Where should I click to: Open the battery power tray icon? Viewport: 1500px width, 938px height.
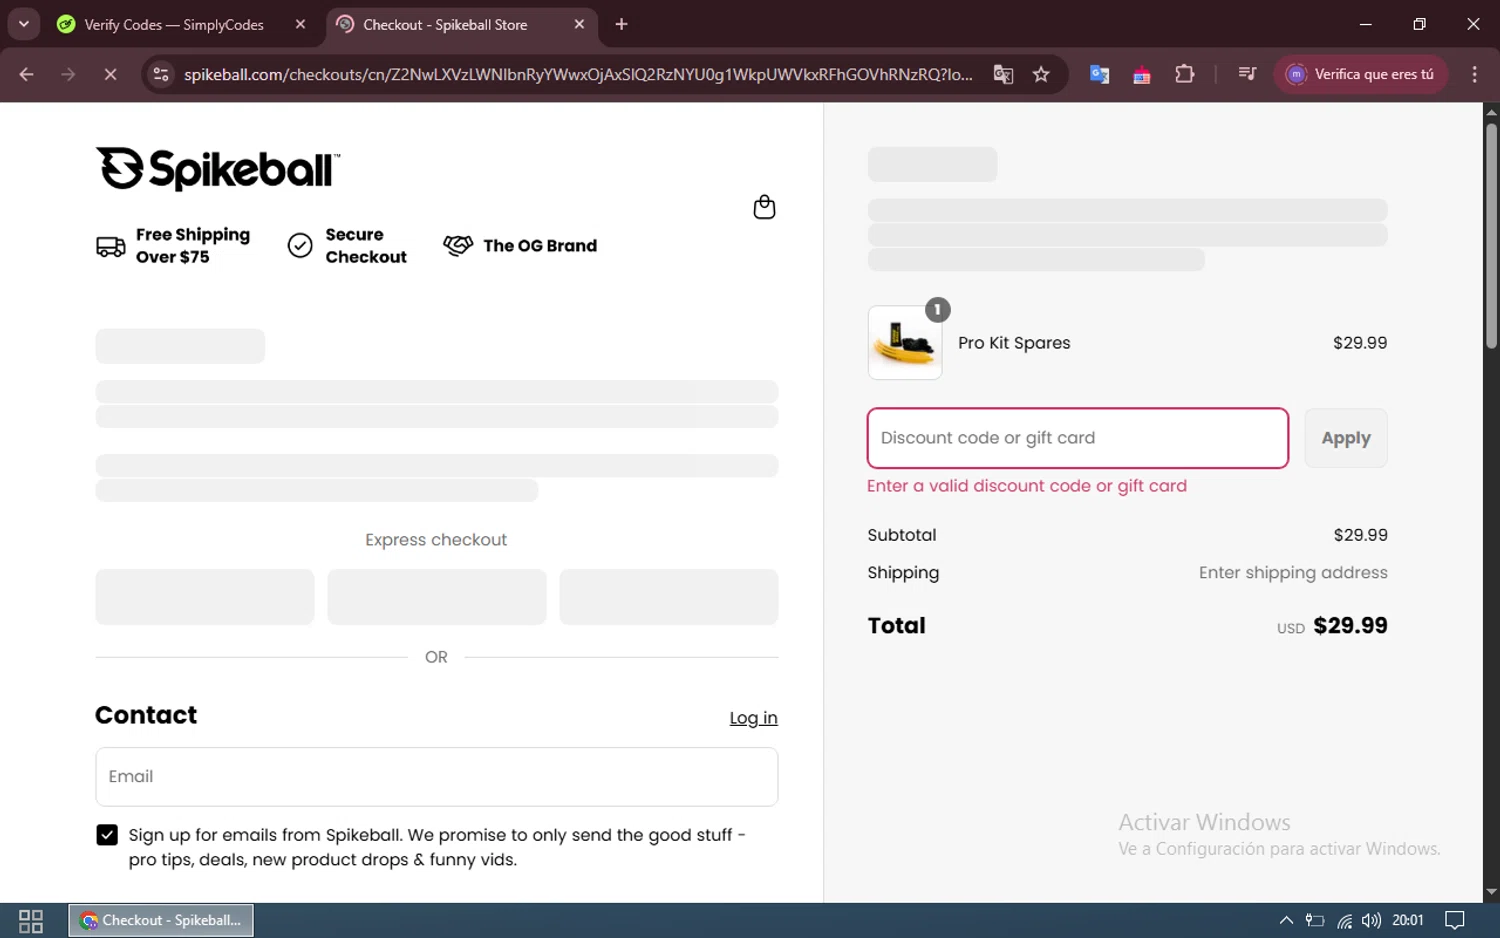tap(1315, 920)
